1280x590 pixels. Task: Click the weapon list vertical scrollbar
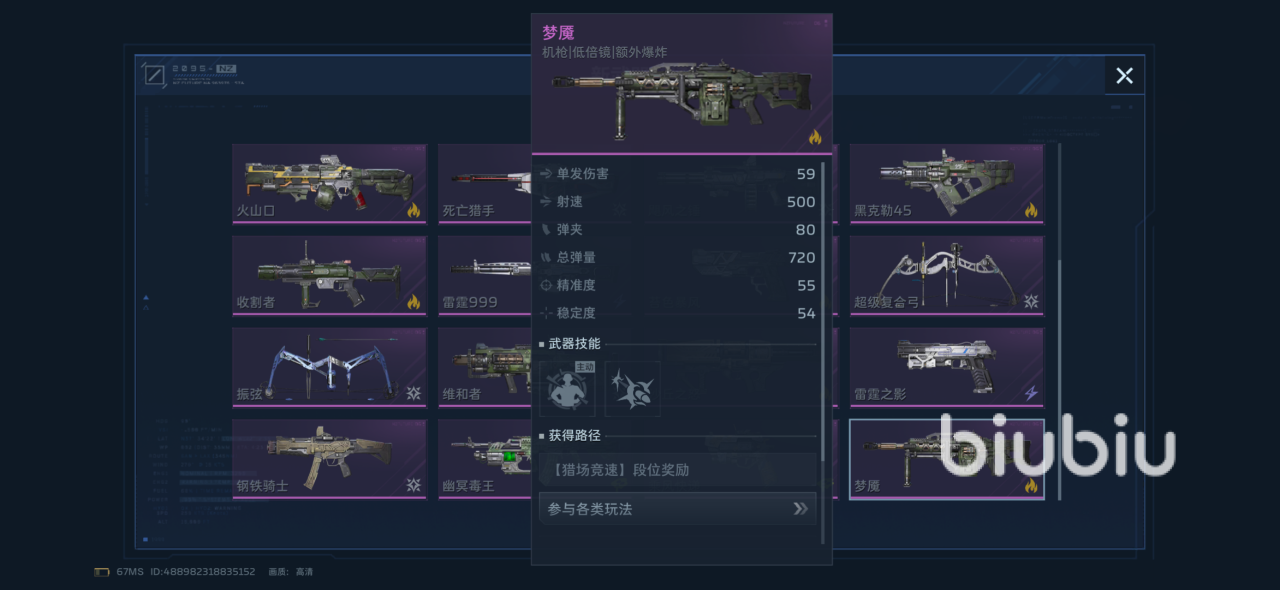point(1060,320)
